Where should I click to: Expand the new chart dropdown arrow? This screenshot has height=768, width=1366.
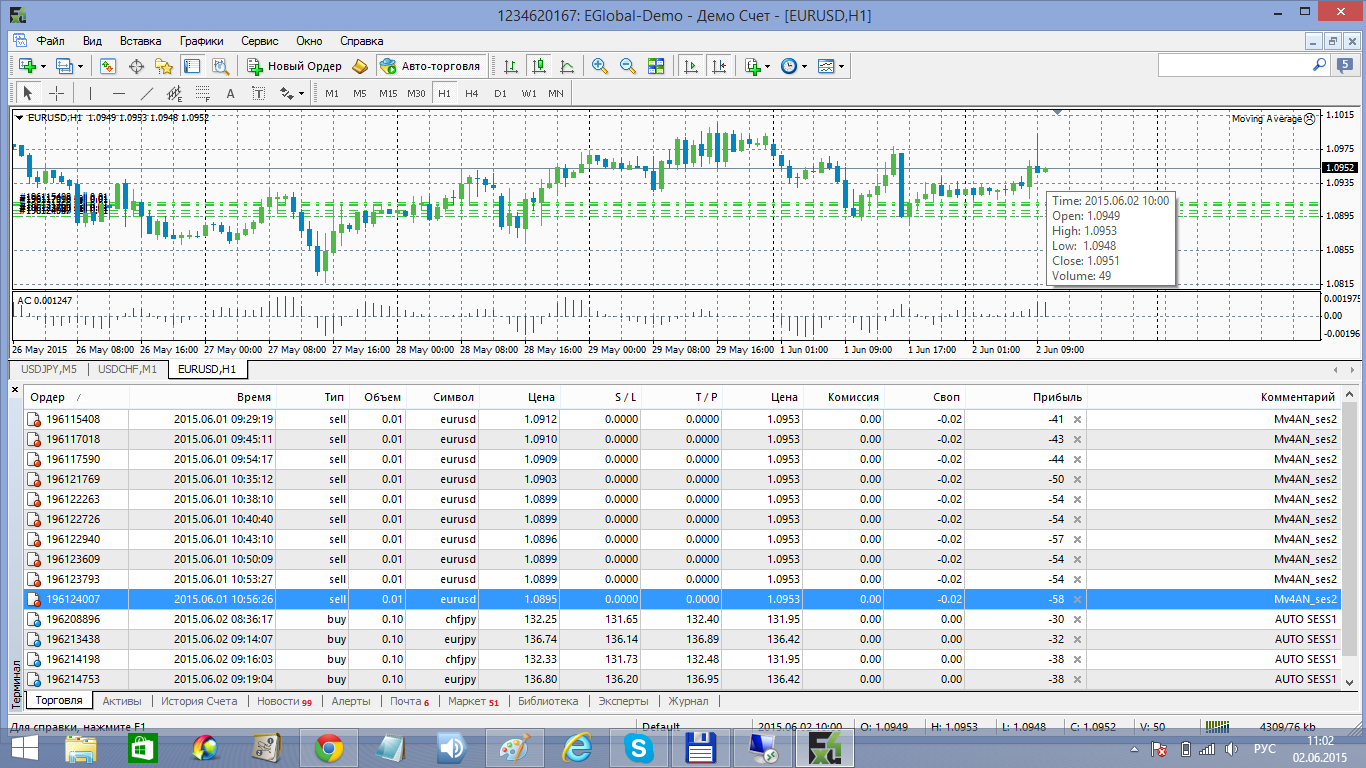pyautogui.click(x=43, y=66)
